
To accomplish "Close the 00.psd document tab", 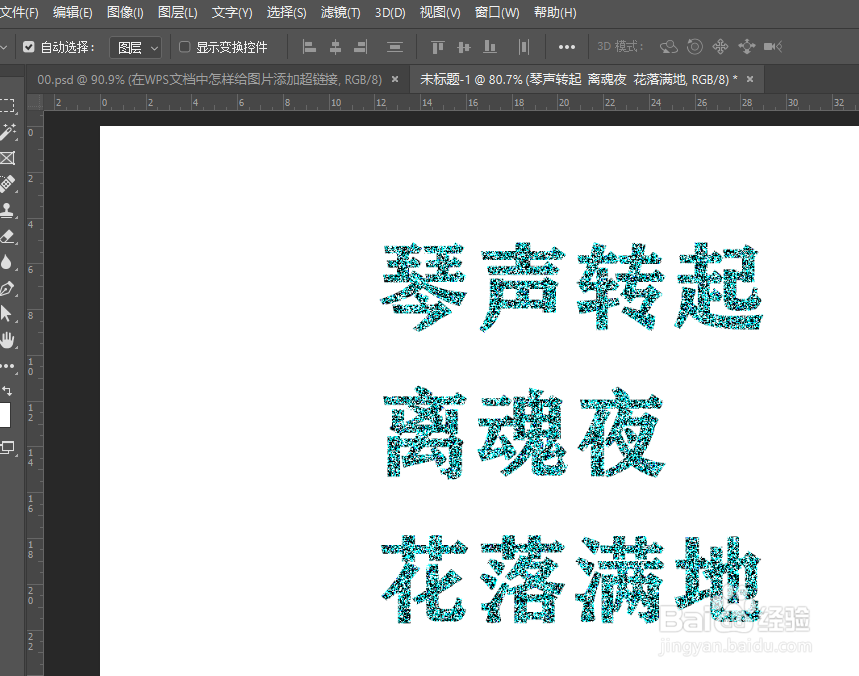I will 395,79.
